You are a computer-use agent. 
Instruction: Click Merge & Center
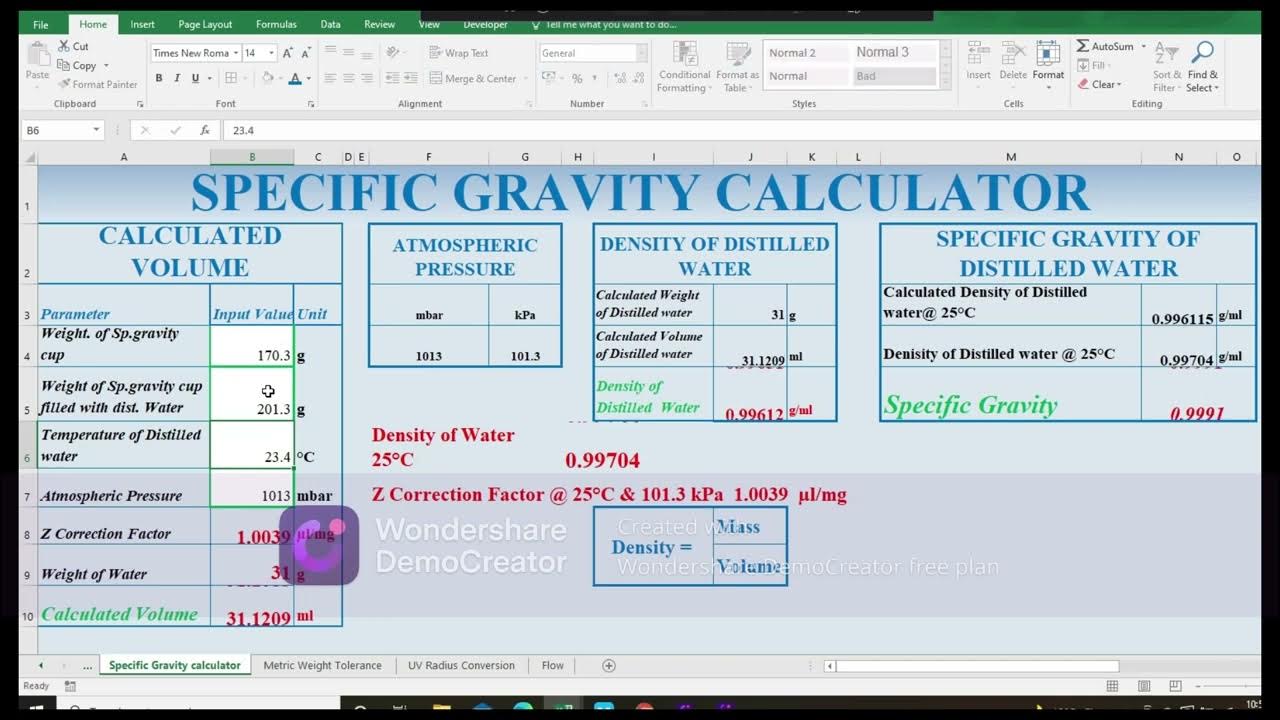coord(473,78)
